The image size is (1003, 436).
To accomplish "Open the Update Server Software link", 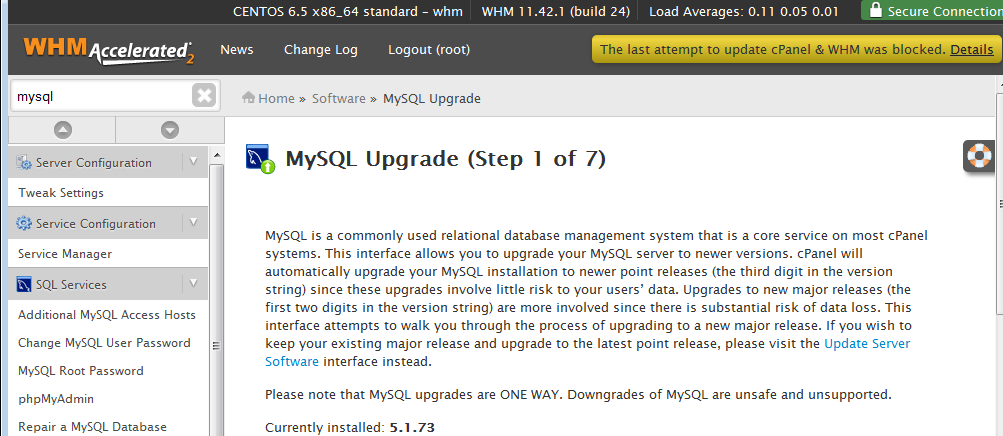I will point(867,344).
